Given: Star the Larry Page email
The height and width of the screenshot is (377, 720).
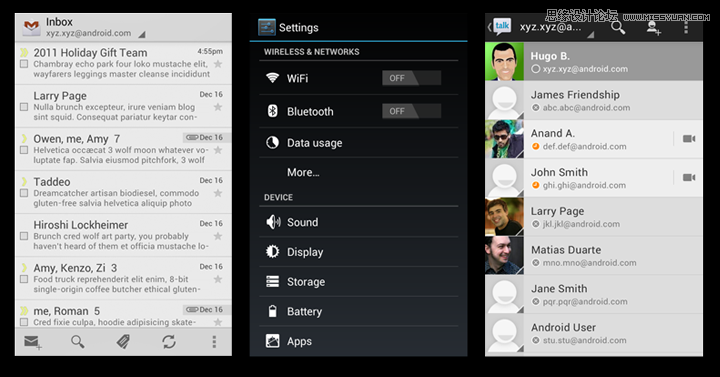Looking at the screenshot, I should [x=218, y=107].
